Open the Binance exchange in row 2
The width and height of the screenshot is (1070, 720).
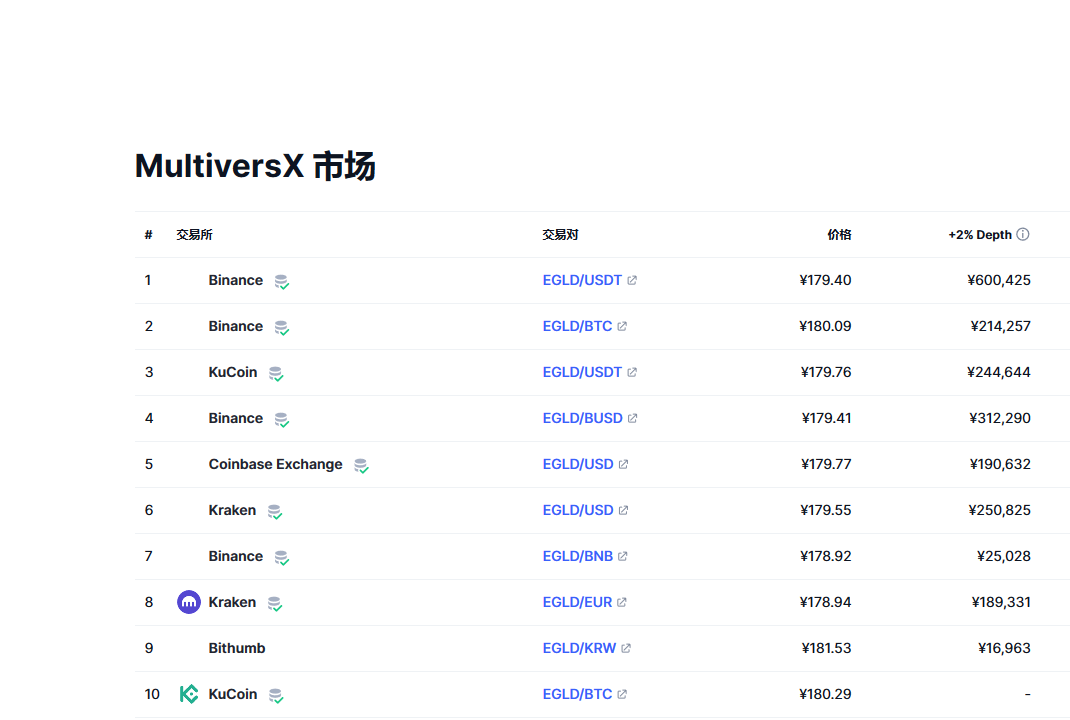(235, 326)
